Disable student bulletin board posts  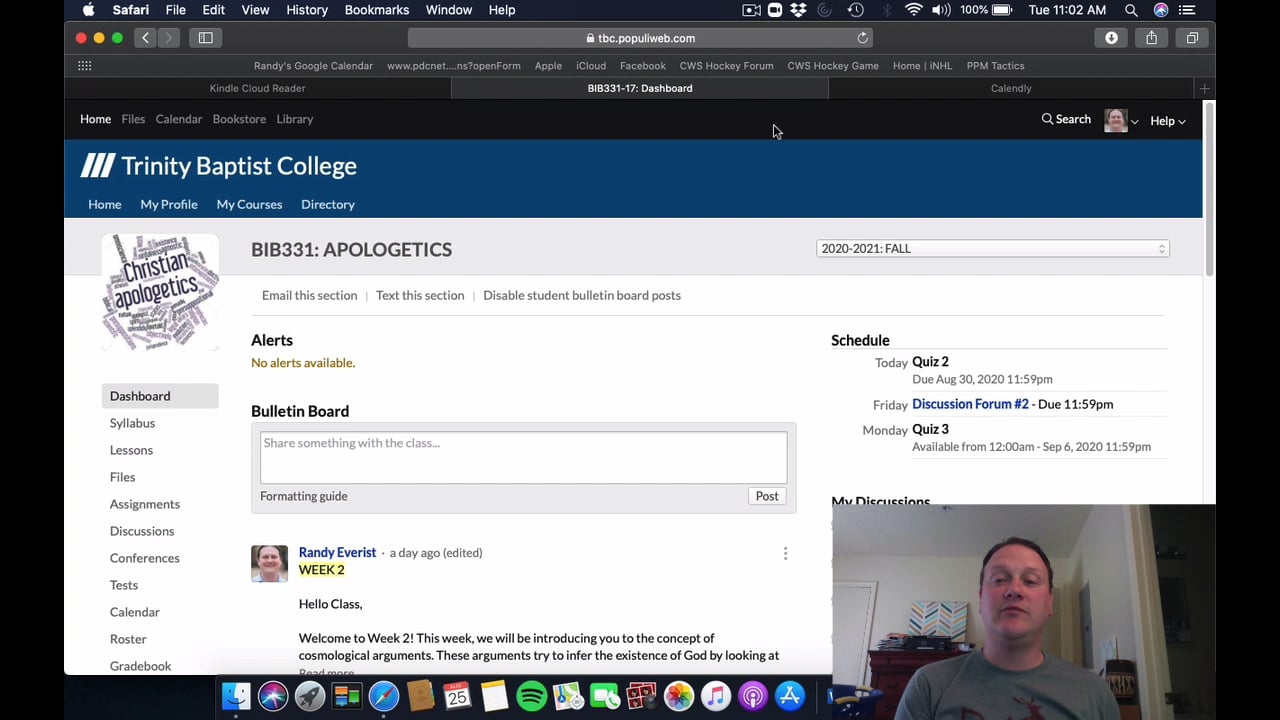click(x=582, y=295)
